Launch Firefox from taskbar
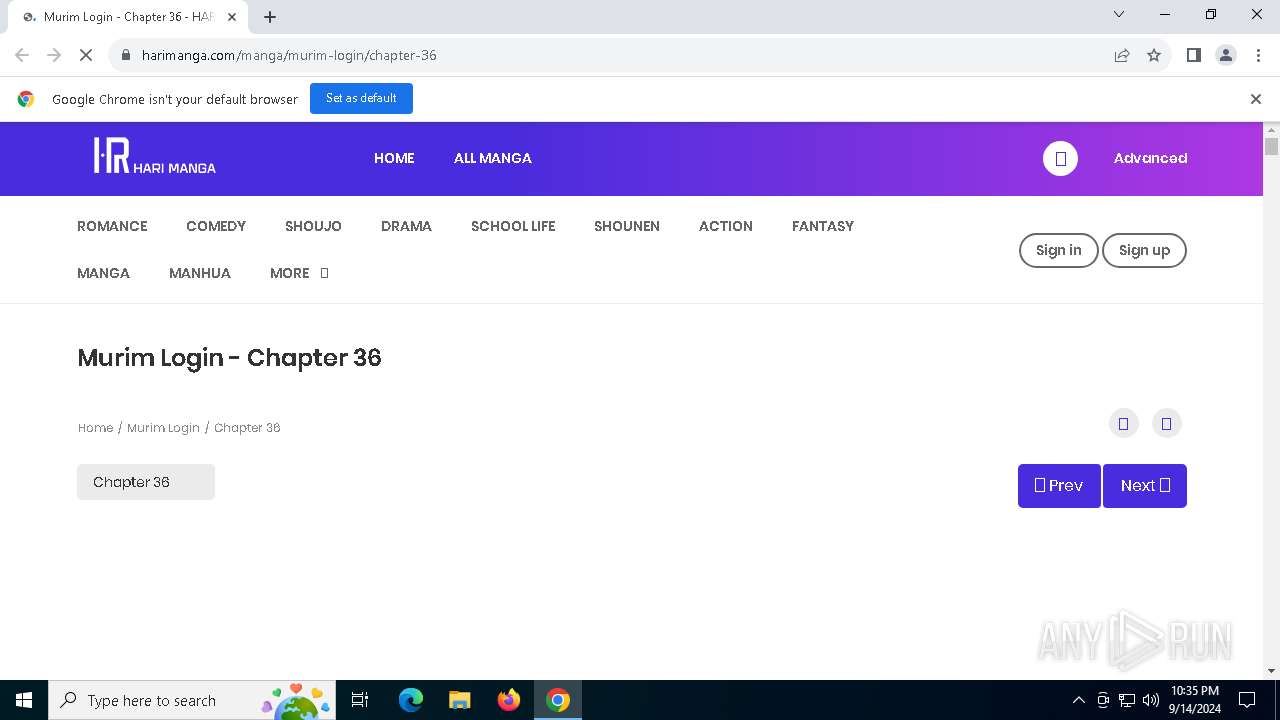Viewport: 1280px width, 720px height. pyautogui.click(x=509, y=700)
